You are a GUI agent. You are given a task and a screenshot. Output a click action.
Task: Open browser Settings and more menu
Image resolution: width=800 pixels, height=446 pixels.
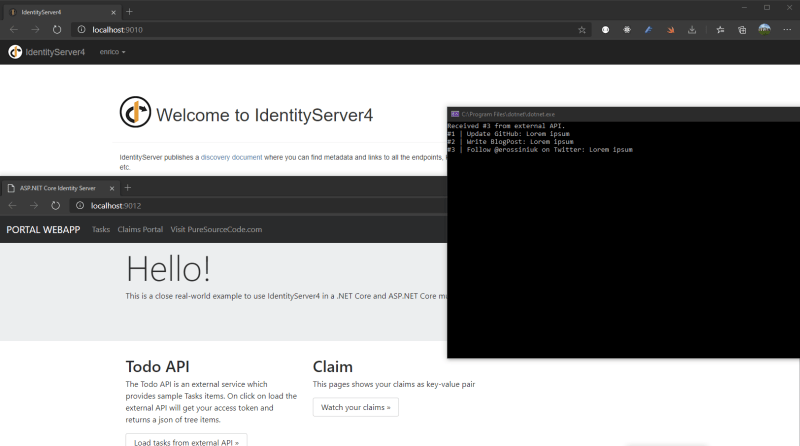pyautogui.click(x=787, y=30)
